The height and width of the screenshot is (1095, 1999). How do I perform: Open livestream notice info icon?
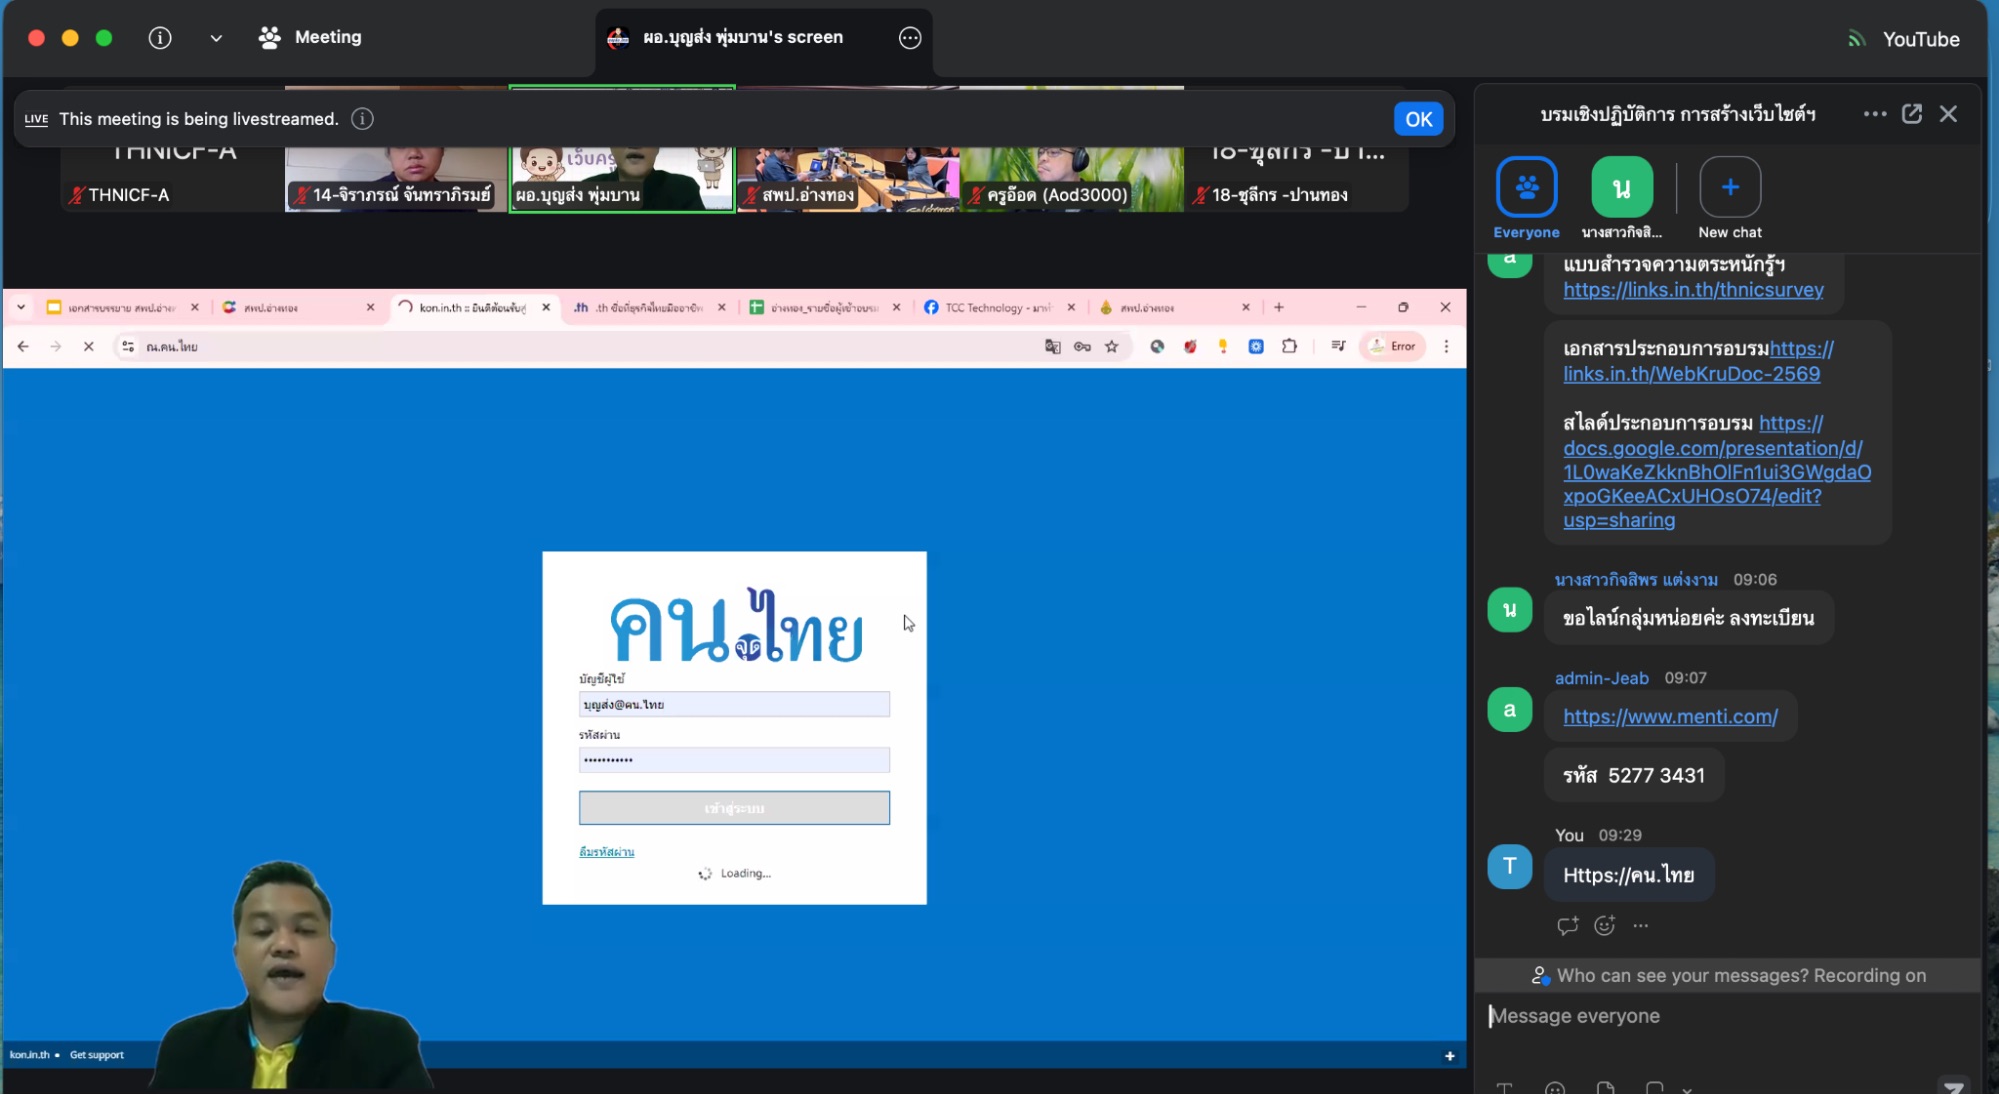pos(362,119)
